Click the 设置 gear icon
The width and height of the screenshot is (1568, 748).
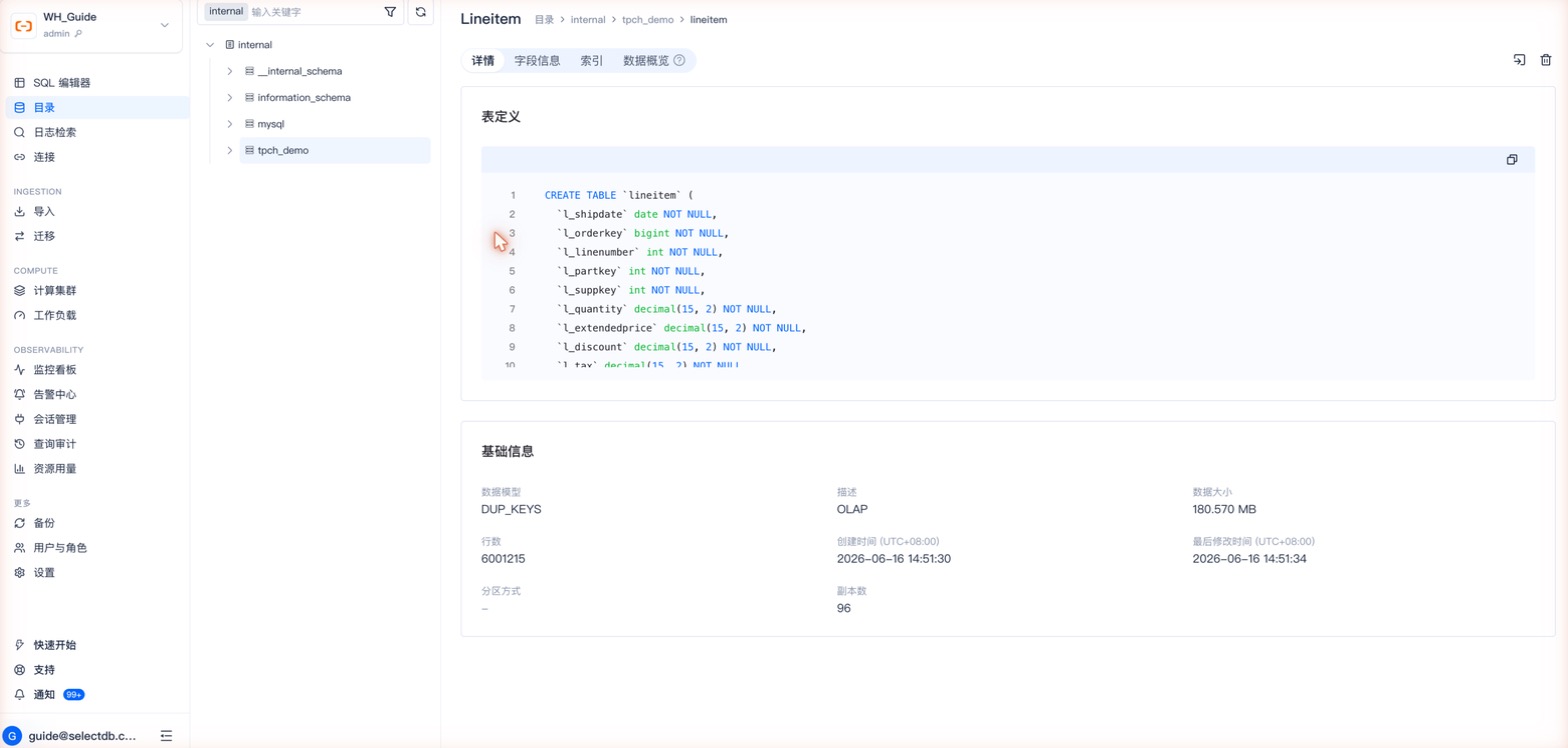click(x=19, y=573)
